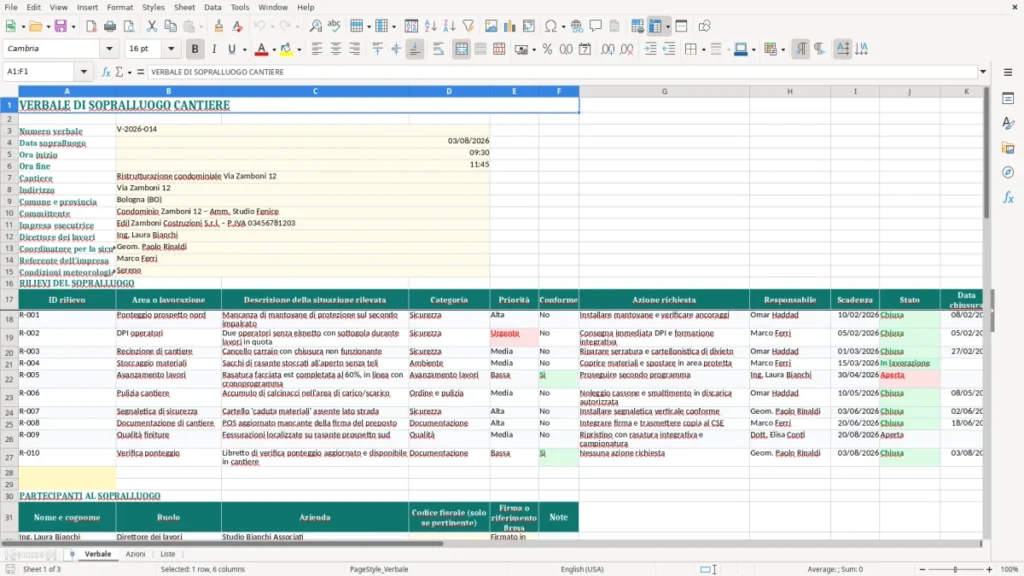Open Find and Replace magnifier icon
The image size is (1024, 576).
(x=315, y=26)
